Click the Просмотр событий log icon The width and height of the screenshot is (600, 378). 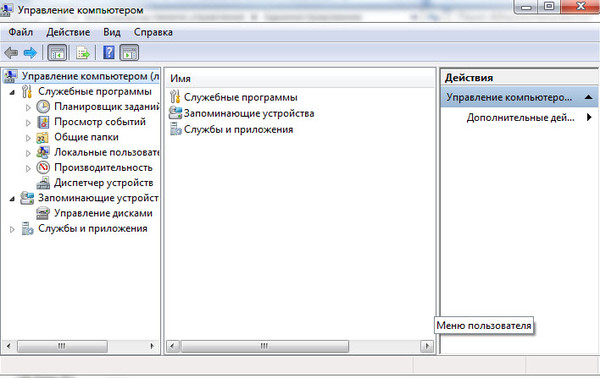(43, 122)
